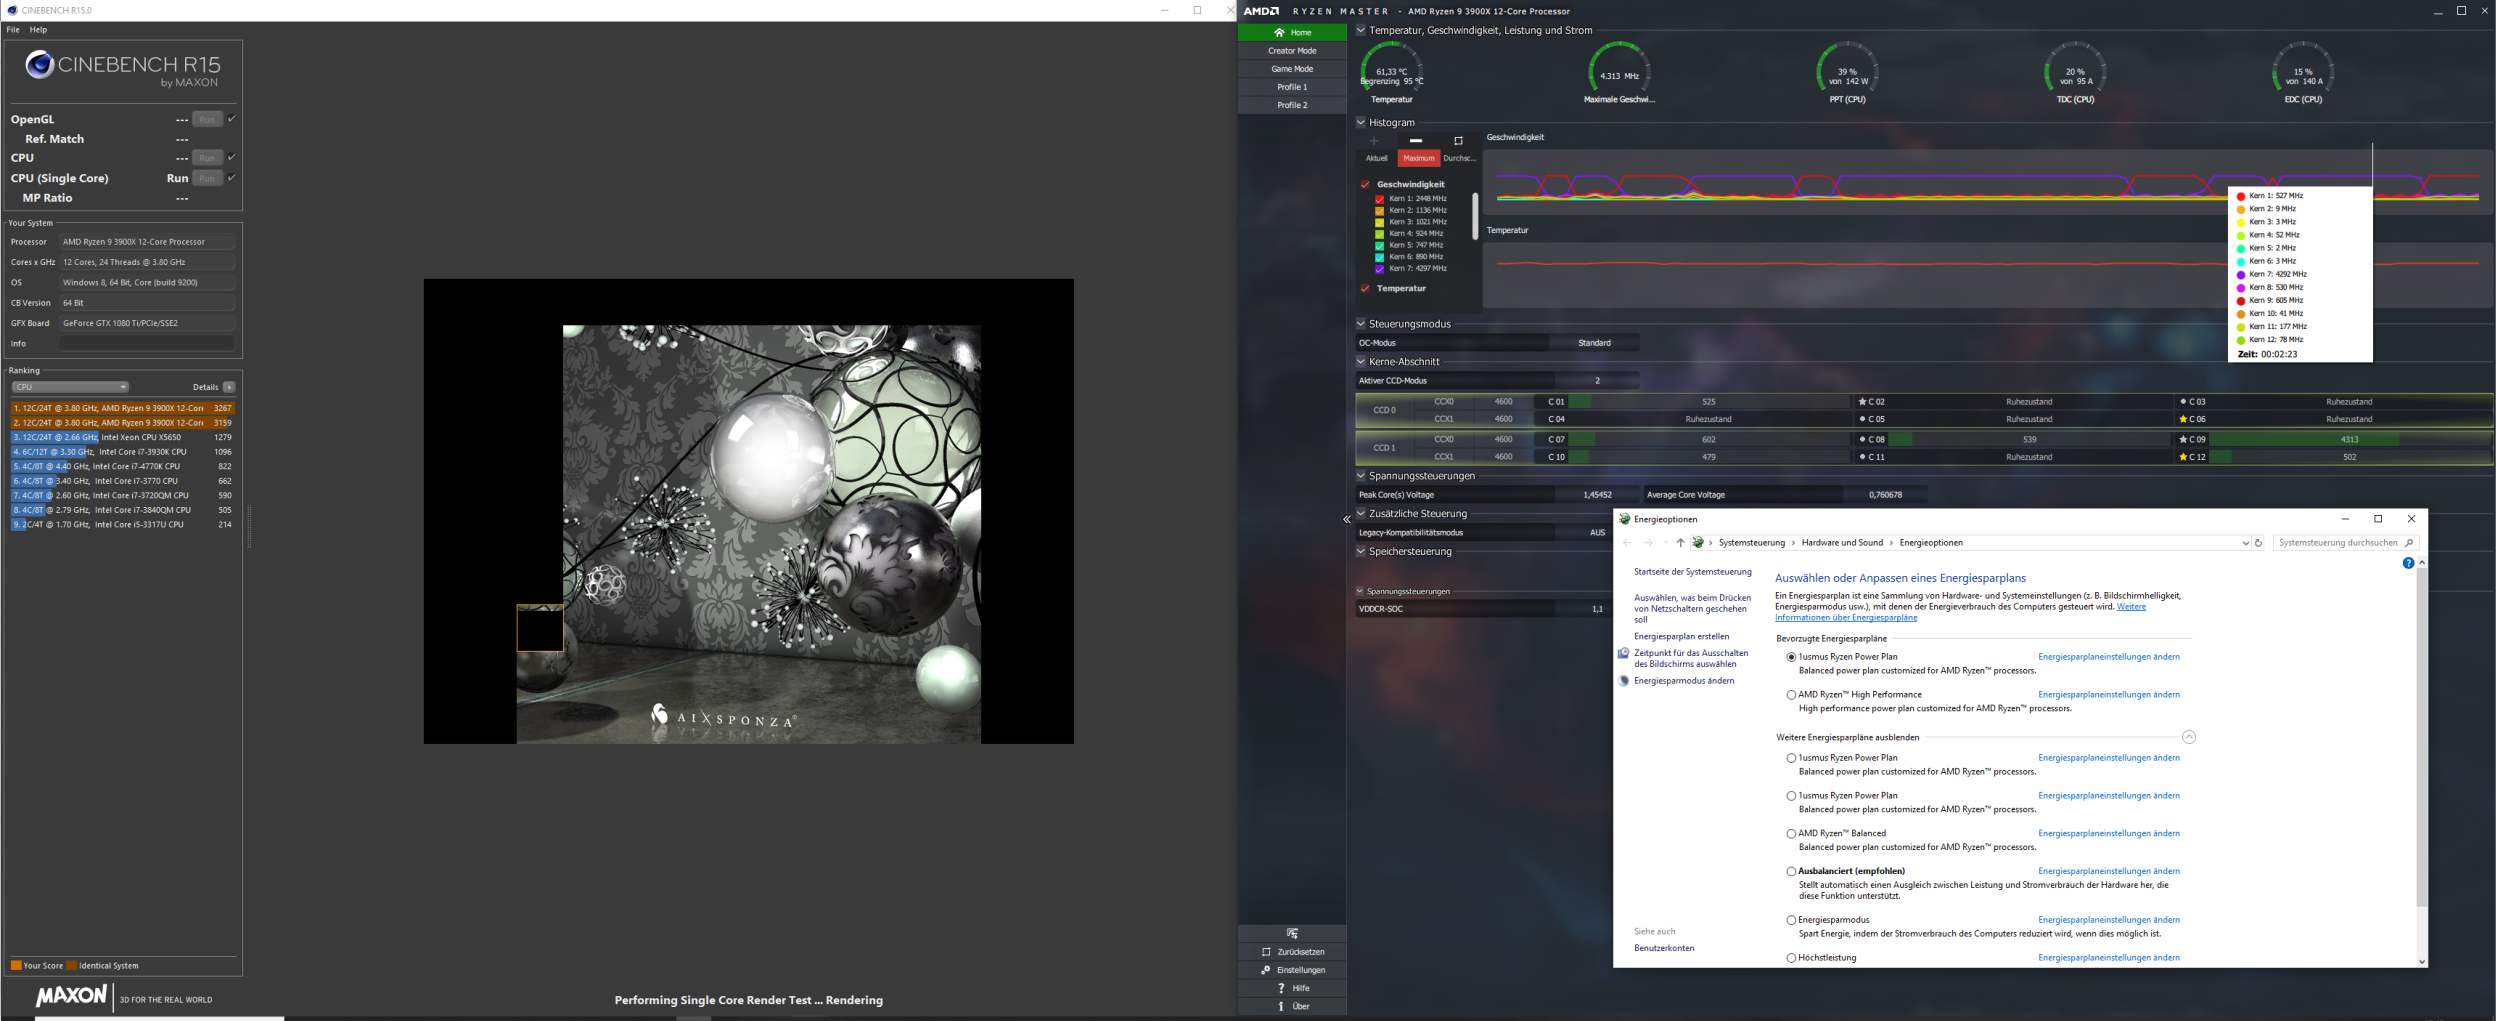Click the info icon next to Über
The height and width of the screenshot is (1021, 2496).
[1281, 1006]
